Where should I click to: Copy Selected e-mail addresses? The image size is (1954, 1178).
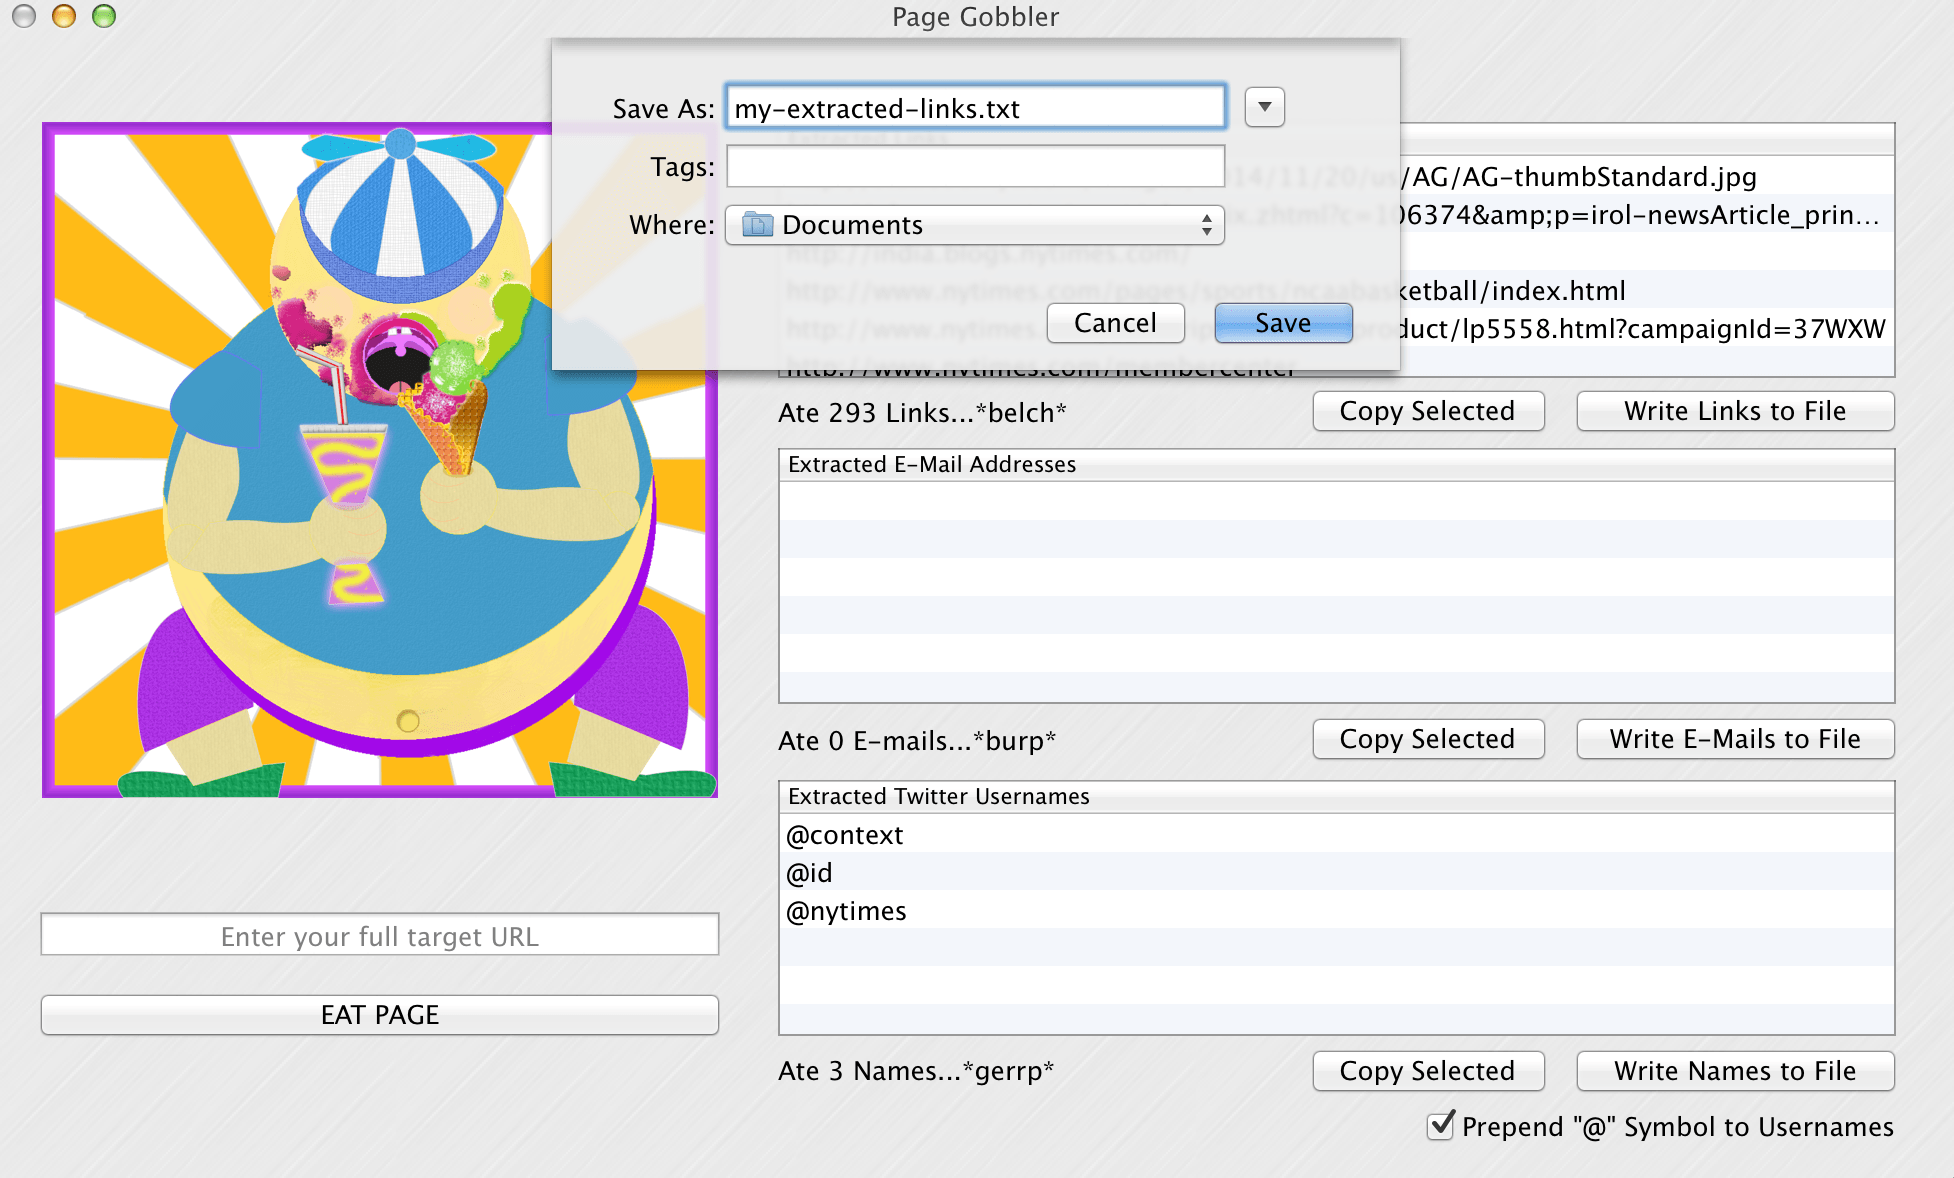pos(1428,739)
